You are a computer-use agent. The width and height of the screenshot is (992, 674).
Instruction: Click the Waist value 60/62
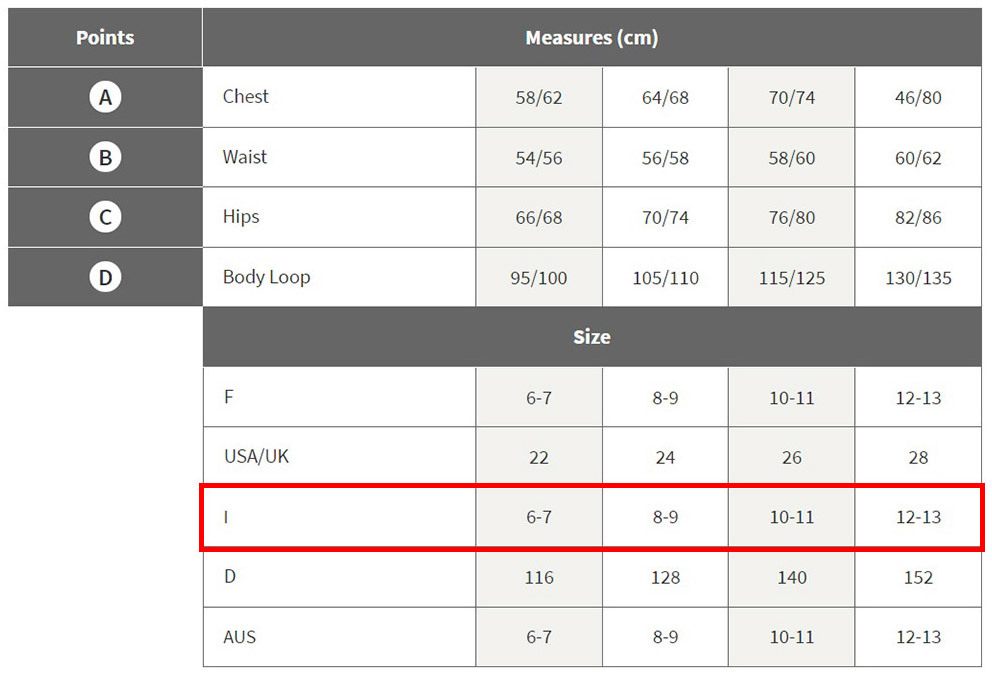coord(918,158)
